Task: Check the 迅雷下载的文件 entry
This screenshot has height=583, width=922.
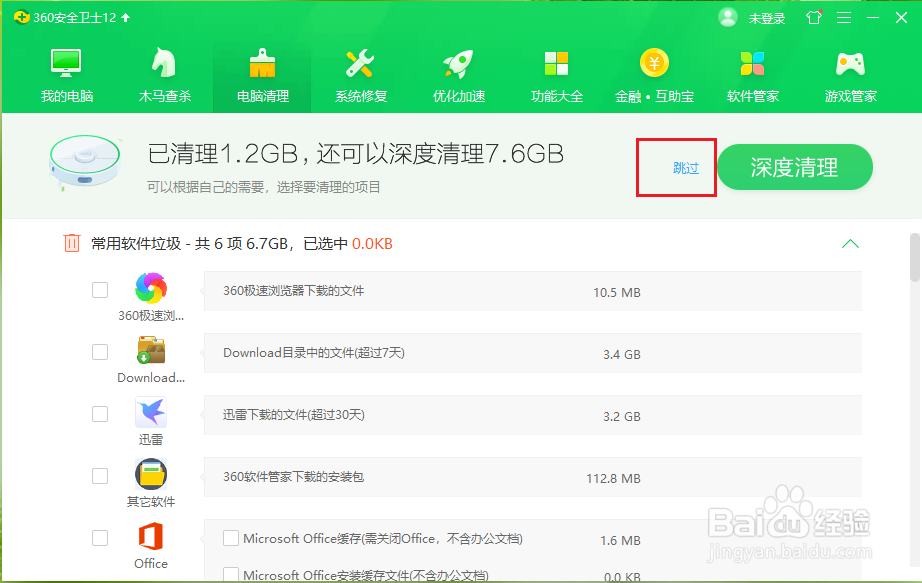Action: coord(100,413)
